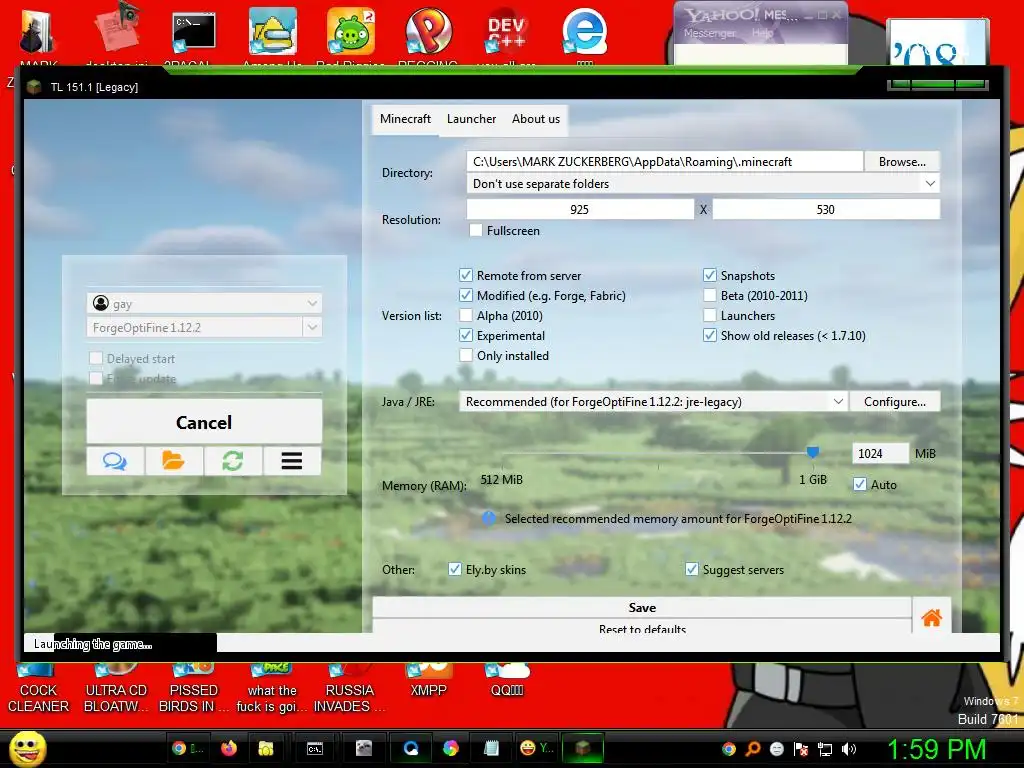Click the 1024 MiB memory field
Viewport: 1024px width, 768px height.
[x=880, y=453]
